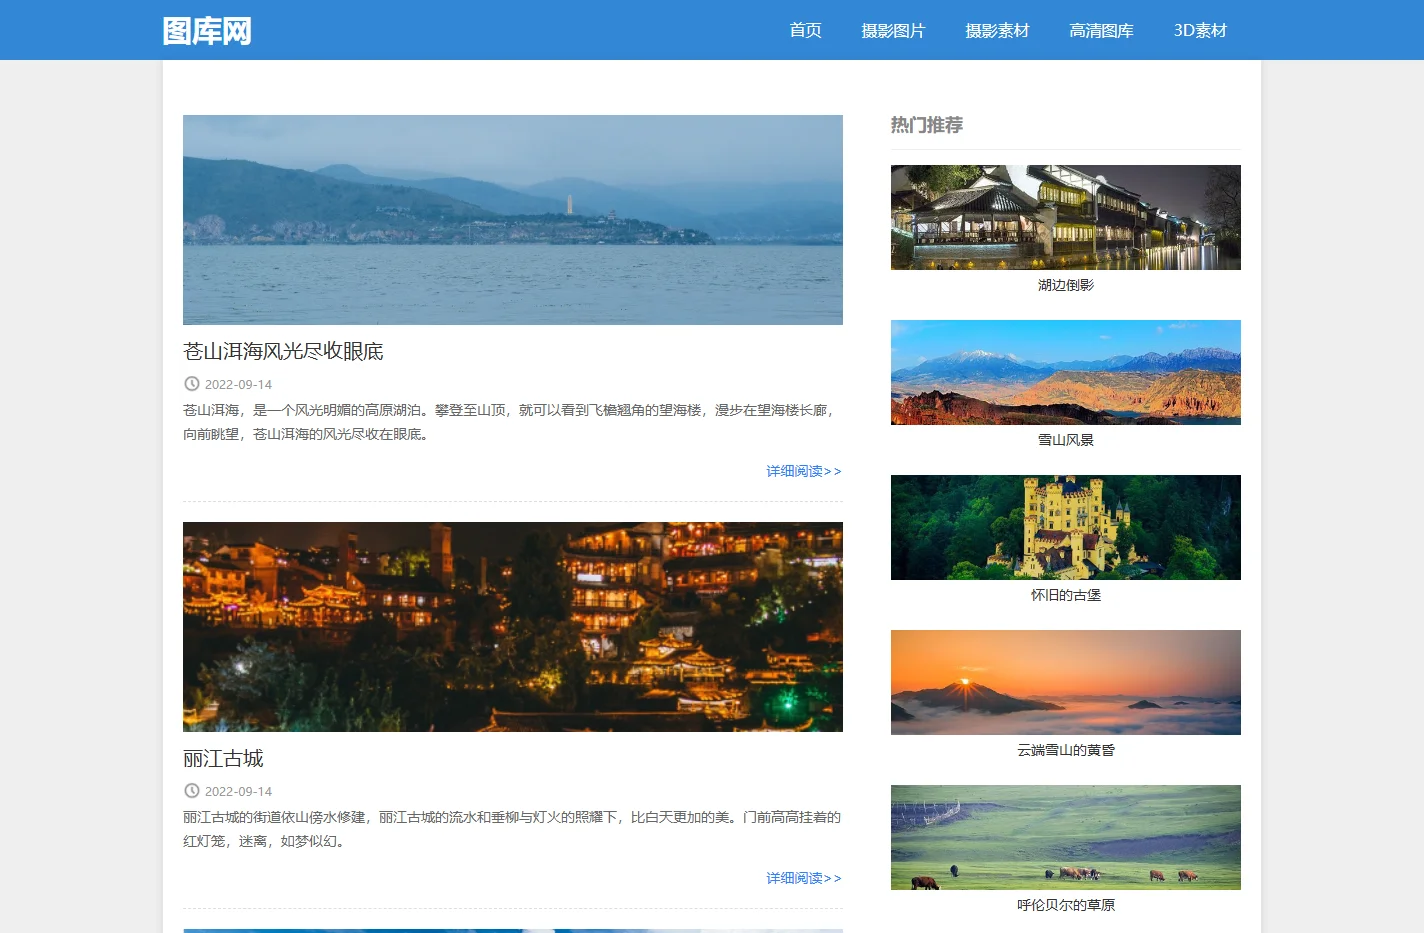
Task: Click the 怀旧的古堡 caption link
Action: (x=1066, y=595)
